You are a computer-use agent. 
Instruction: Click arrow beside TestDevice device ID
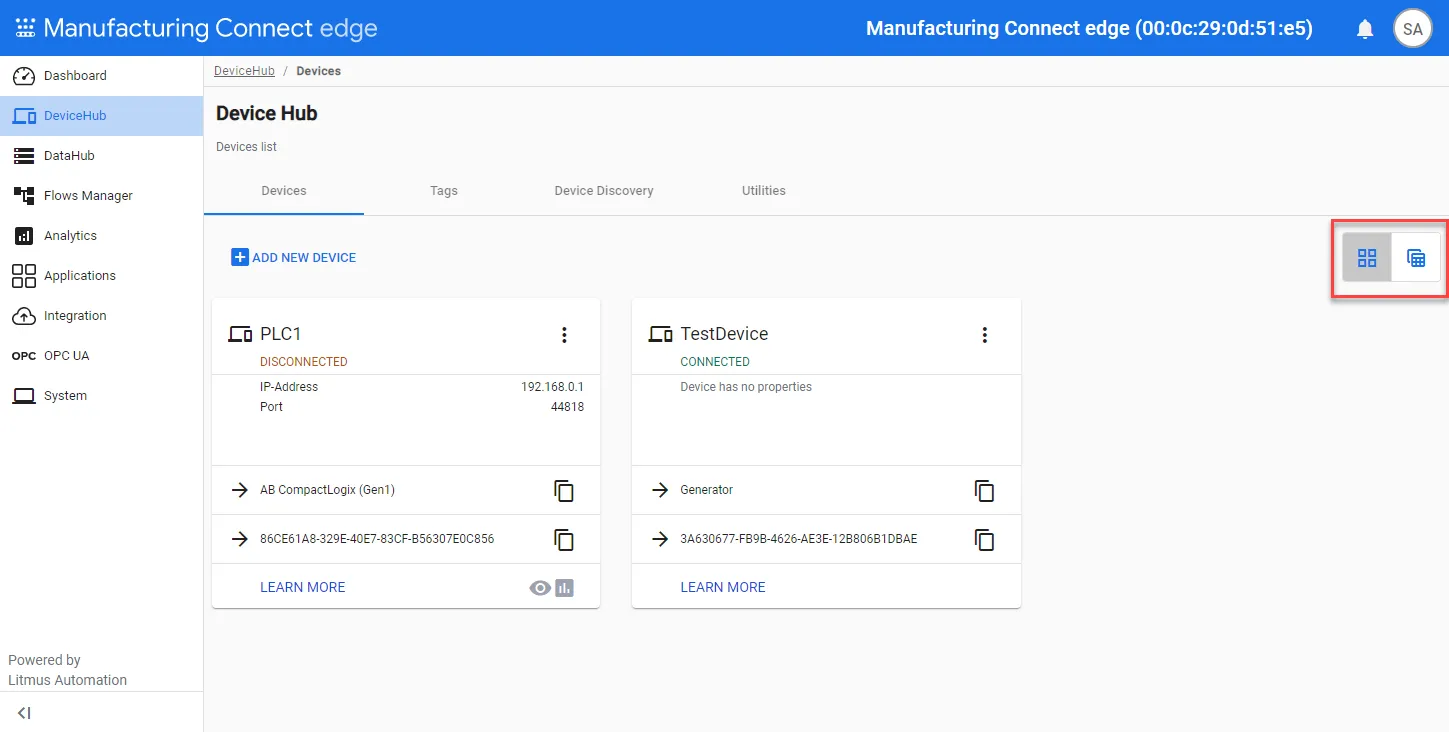tap(660, 539)
